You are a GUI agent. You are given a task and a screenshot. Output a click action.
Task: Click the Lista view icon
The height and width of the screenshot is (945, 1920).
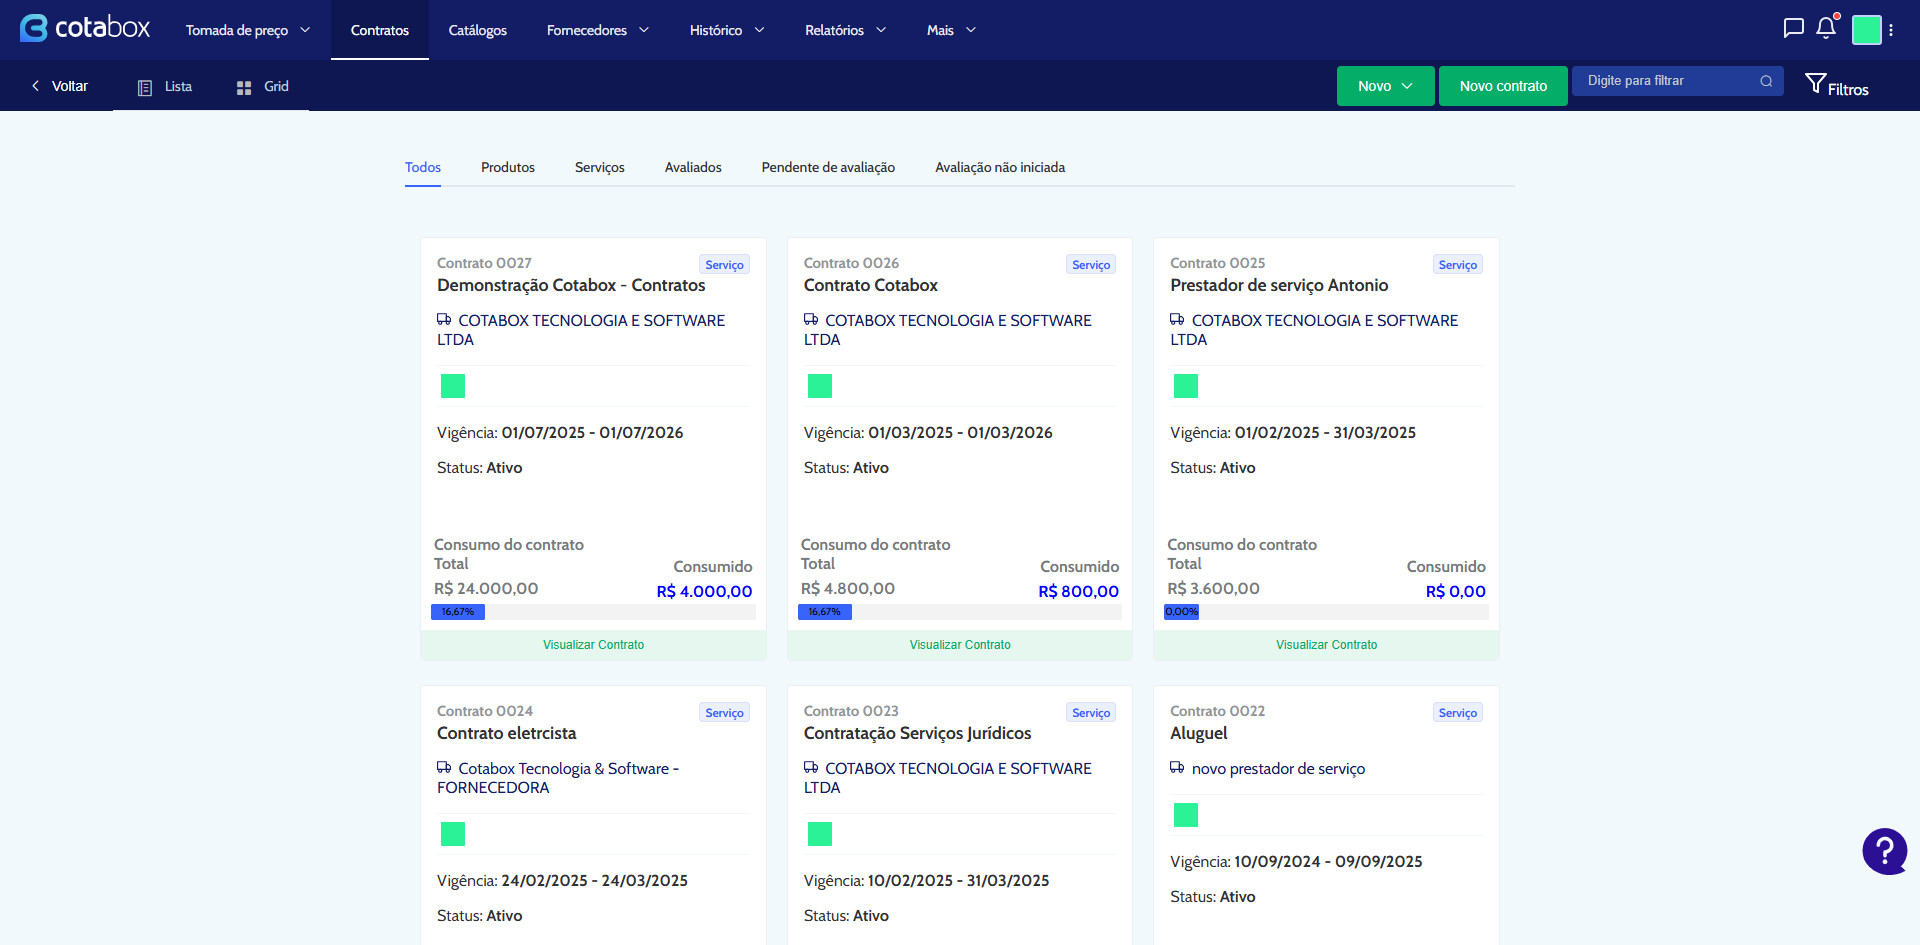(145, 87)
